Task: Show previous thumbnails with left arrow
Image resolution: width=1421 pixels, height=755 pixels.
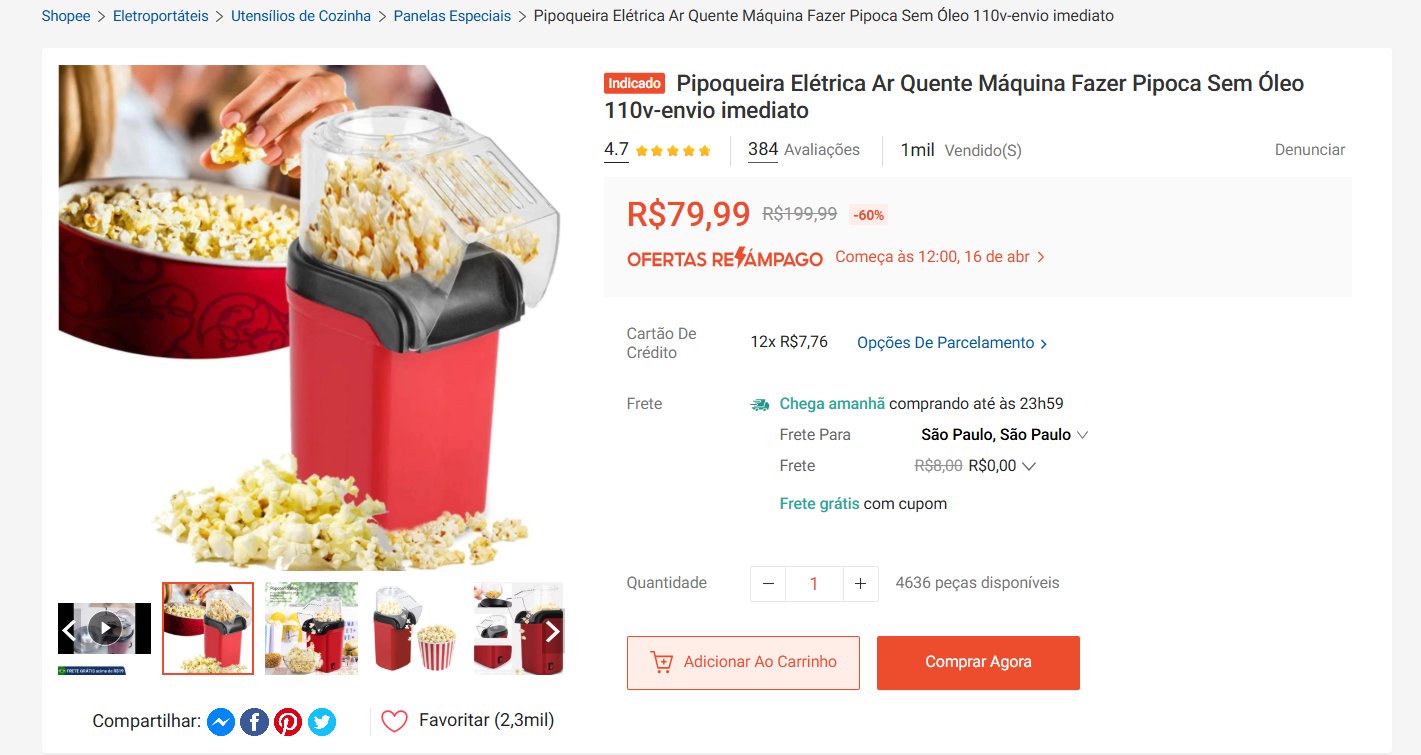Action: click(x=69, y=631)
